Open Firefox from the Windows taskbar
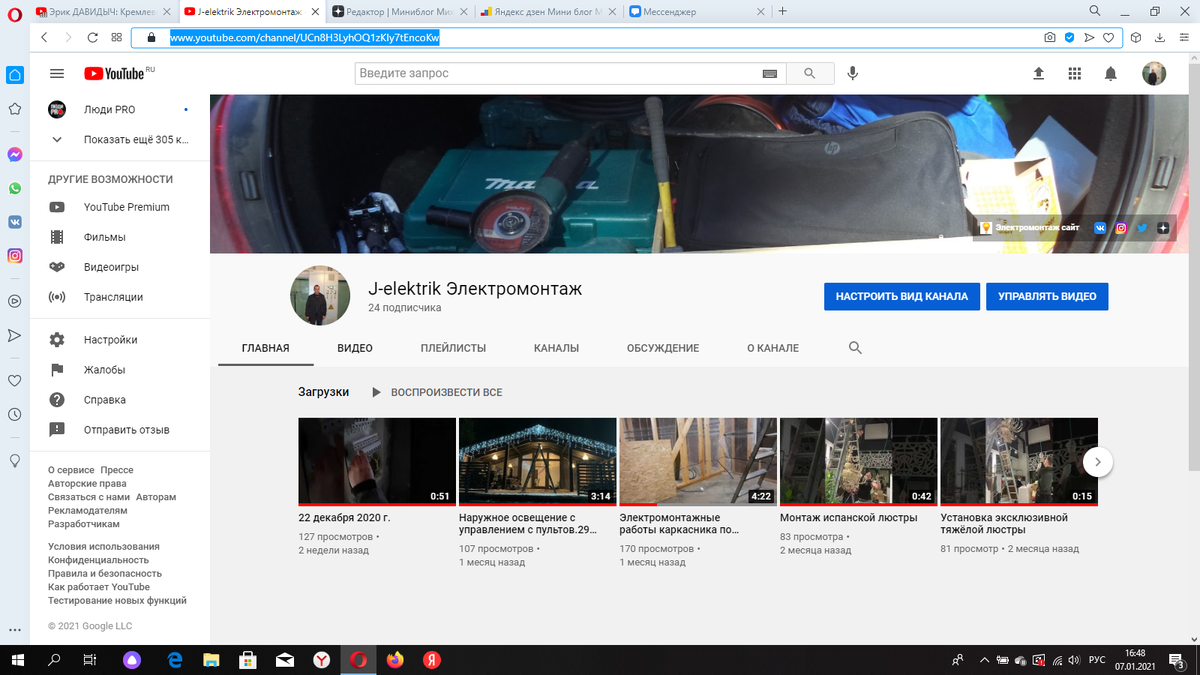 click(x=394, y=660)
